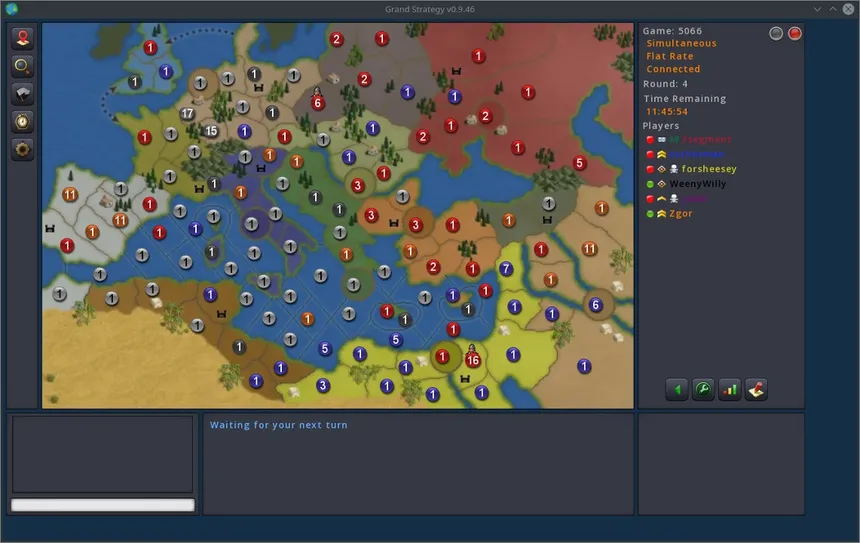Open the stopwatch timer button

pyautogui.click(x=22, y=121)
